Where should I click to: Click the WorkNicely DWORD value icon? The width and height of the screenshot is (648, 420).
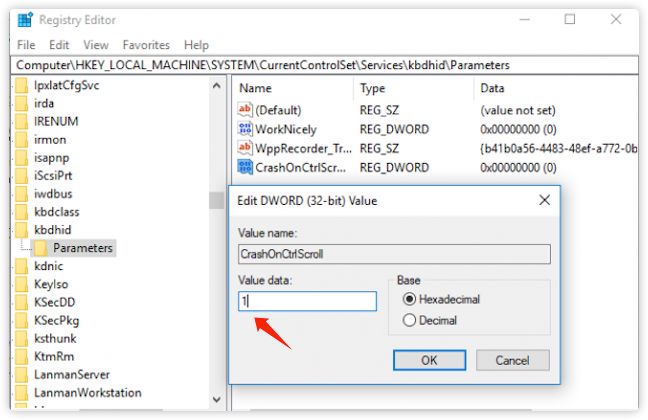[245, 129]
